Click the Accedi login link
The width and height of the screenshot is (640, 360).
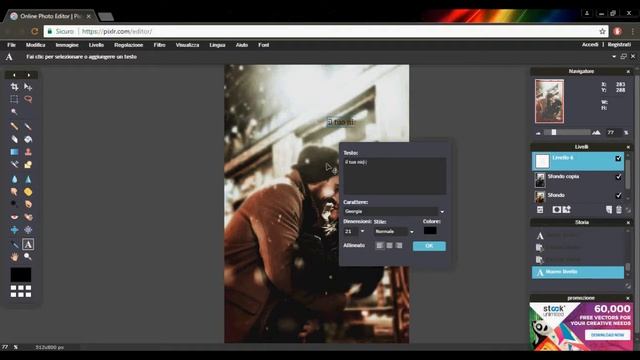tap(590, 44)
